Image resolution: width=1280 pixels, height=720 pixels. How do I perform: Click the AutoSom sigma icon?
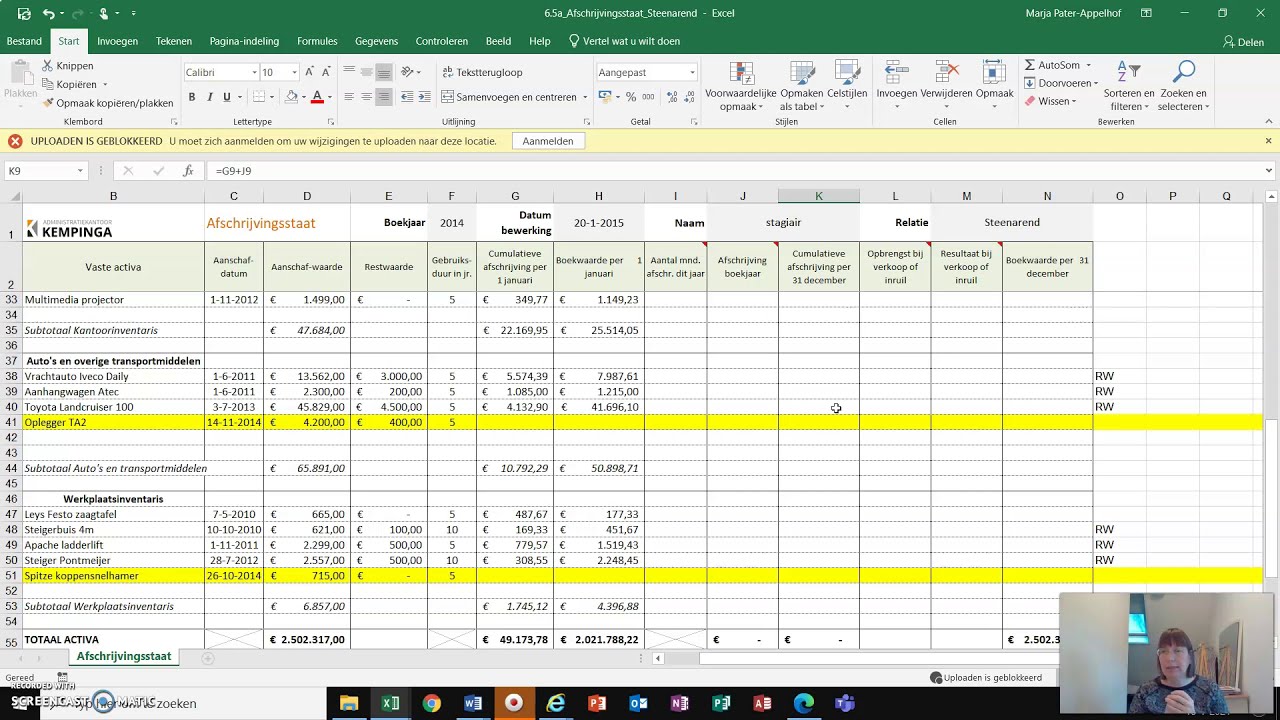(1030, 65)
